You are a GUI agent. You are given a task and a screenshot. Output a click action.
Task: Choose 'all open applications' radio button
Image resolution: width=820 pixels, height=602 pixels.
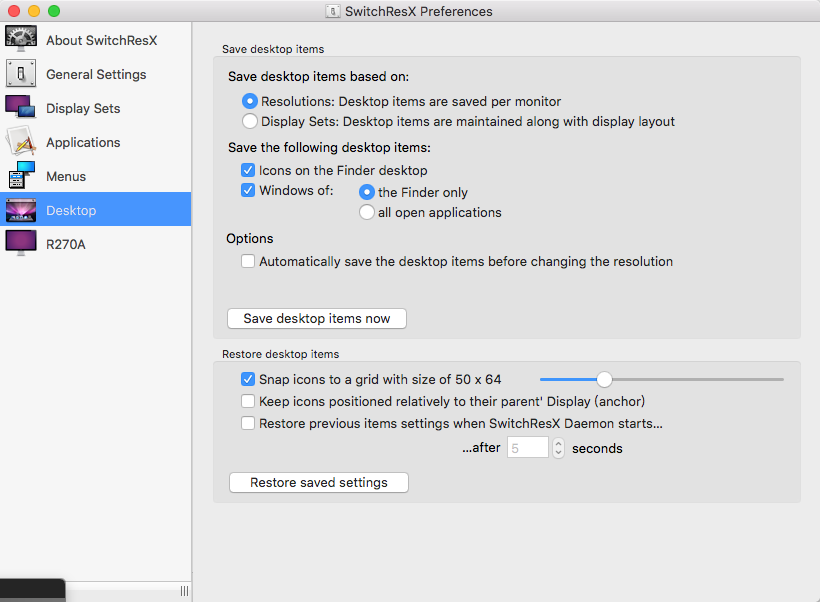coord(367,212)
